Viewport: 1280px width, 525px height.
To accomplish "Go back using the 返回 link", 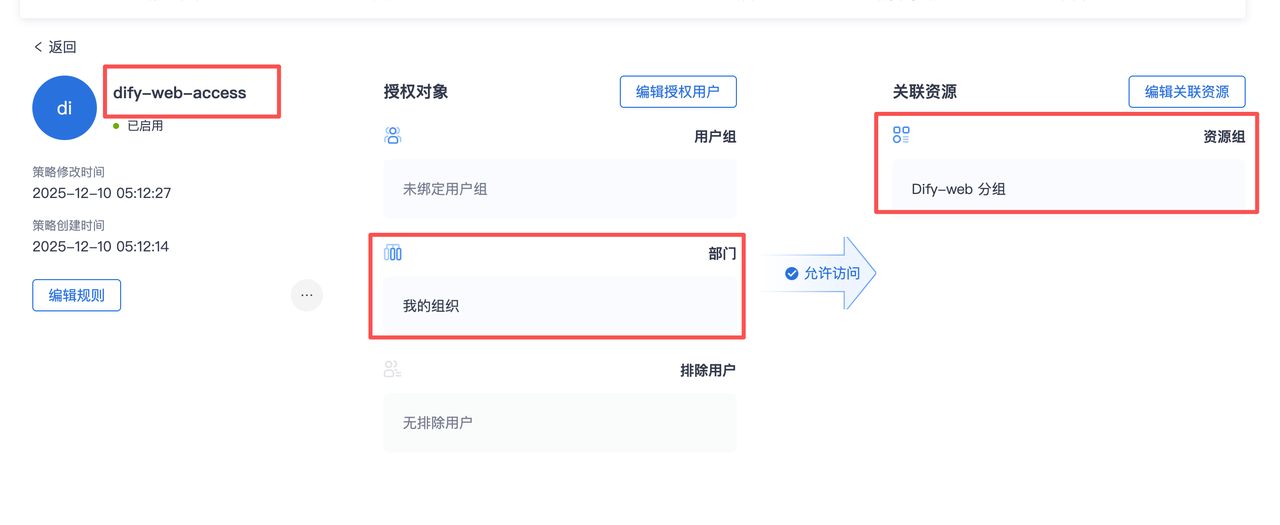I will 55,47.
